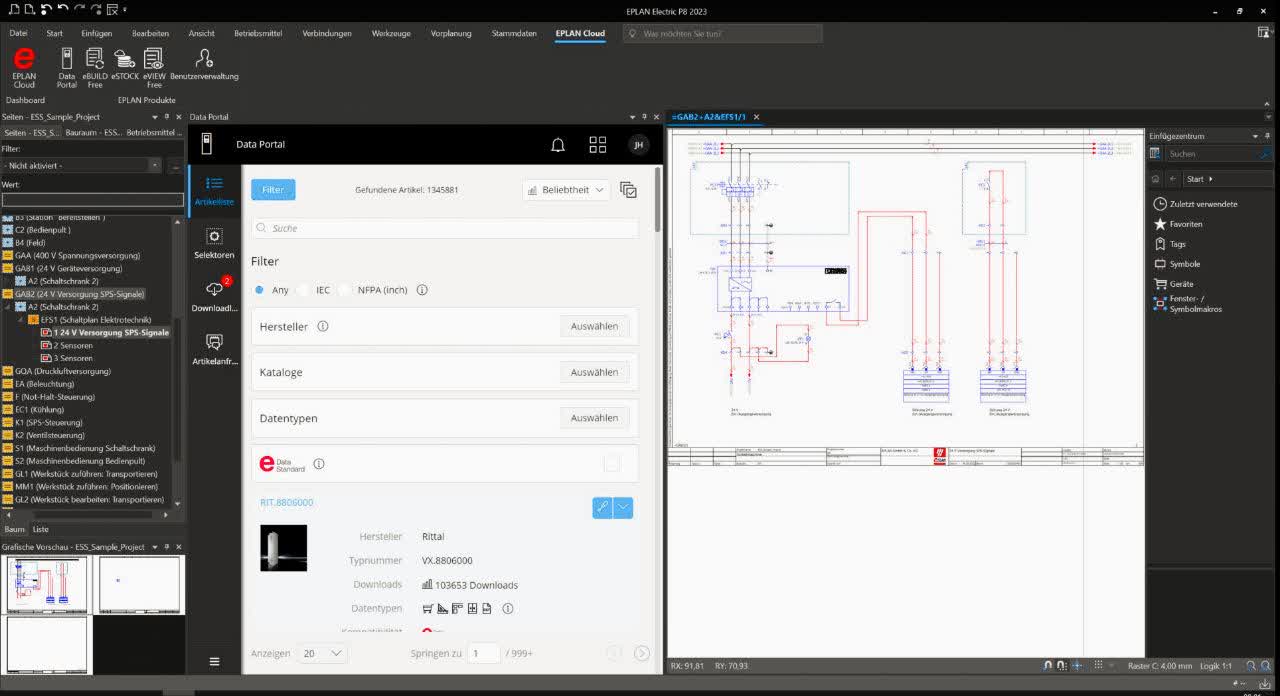Click the Datentypen info icon for RIT.8806000

tap(507, 608)
